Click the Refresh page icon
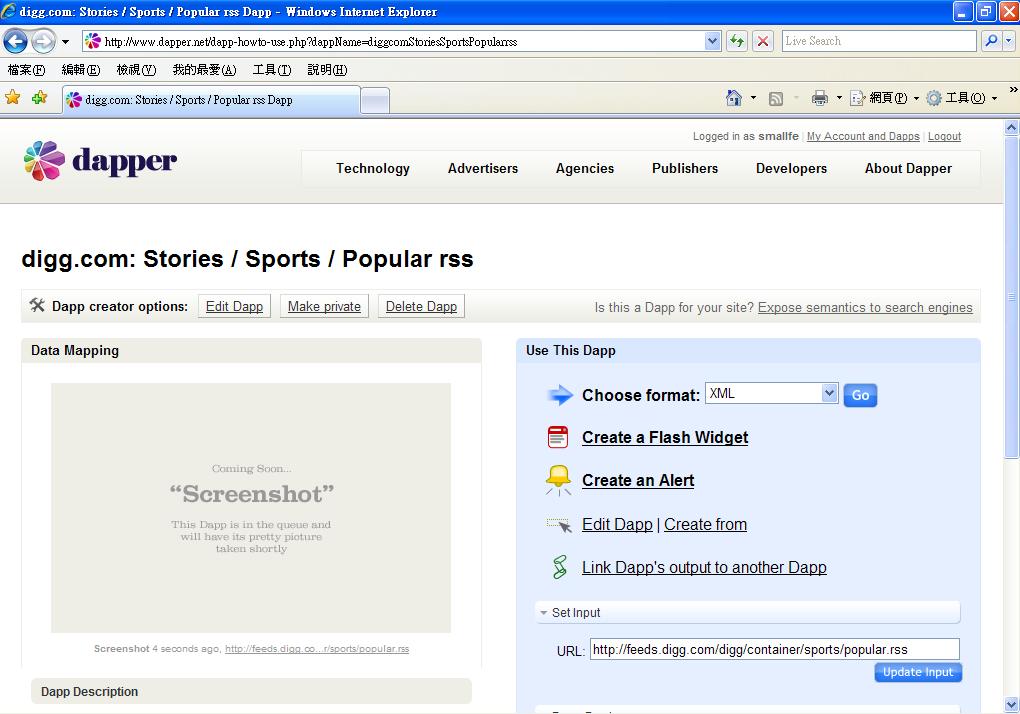Screen dimensions: 1020x714 pyautogui.click(x=737, y=41)
